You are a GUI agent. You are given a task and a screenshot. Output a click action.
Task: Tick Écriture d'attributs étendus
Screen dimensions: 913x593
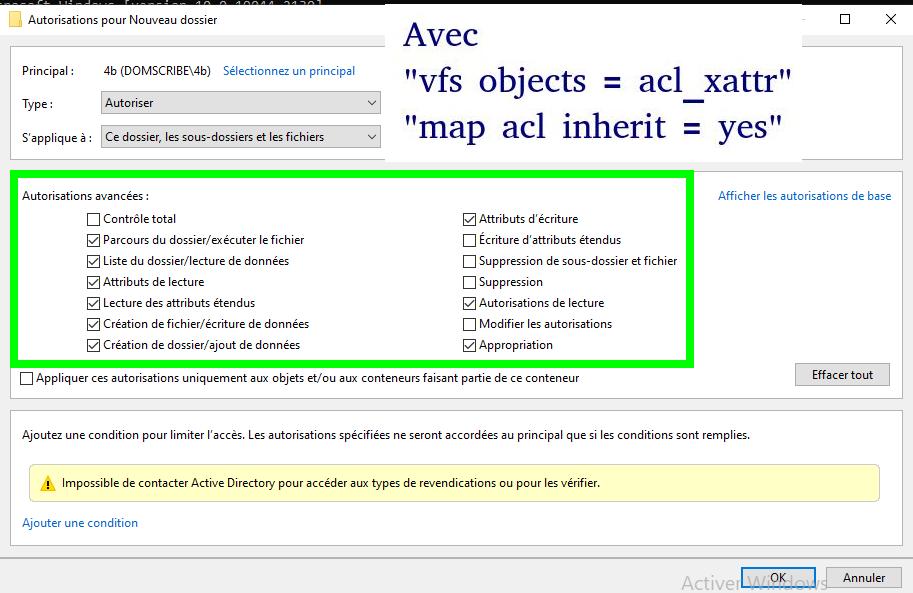click(470, 240)
